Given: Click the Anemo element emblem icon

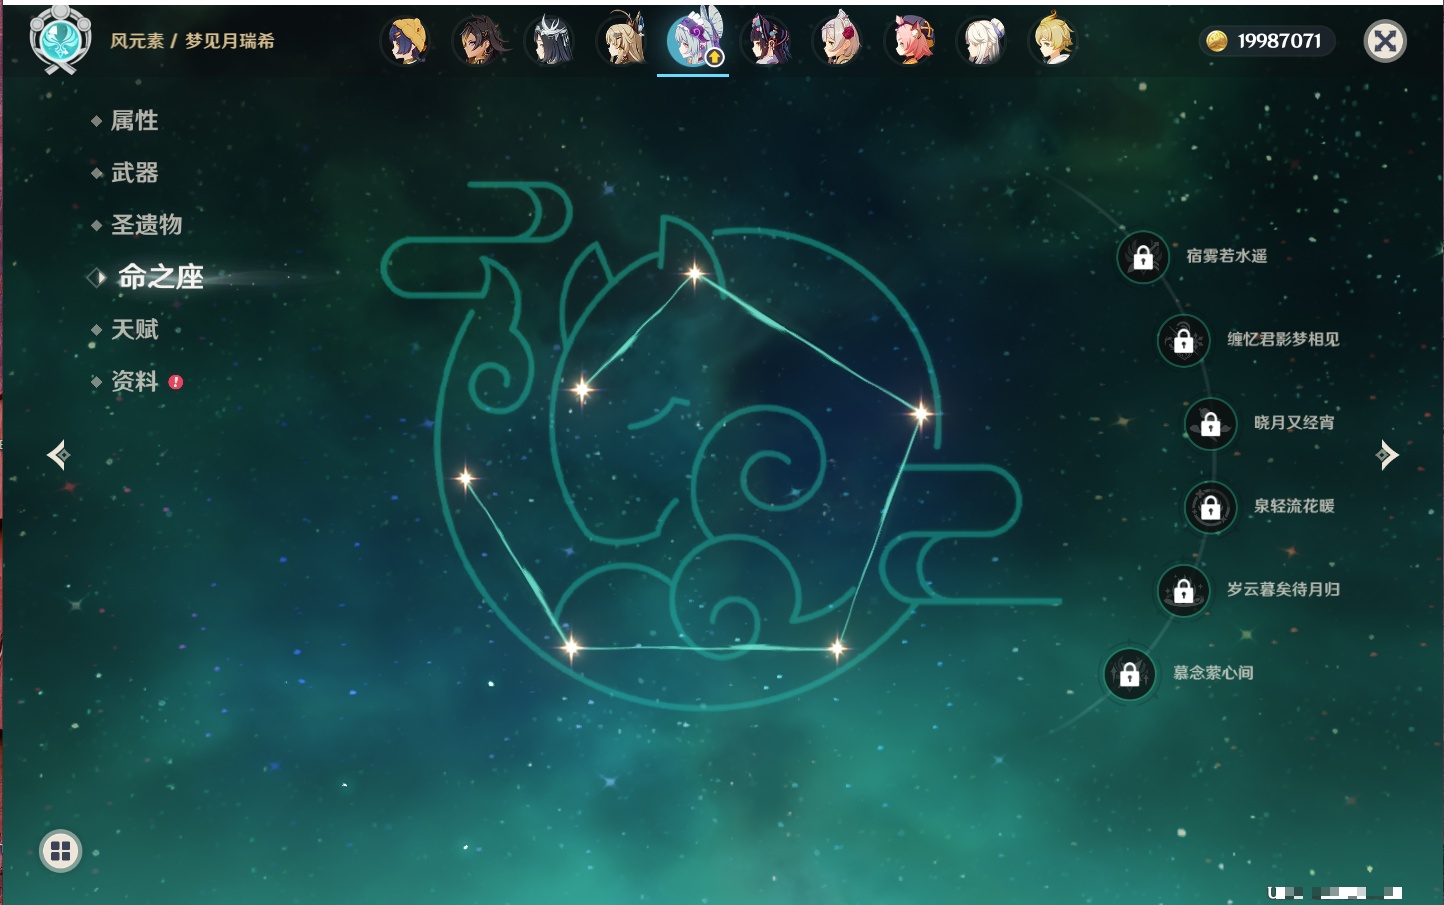Looking at the screenshot, I should [60, 40].
